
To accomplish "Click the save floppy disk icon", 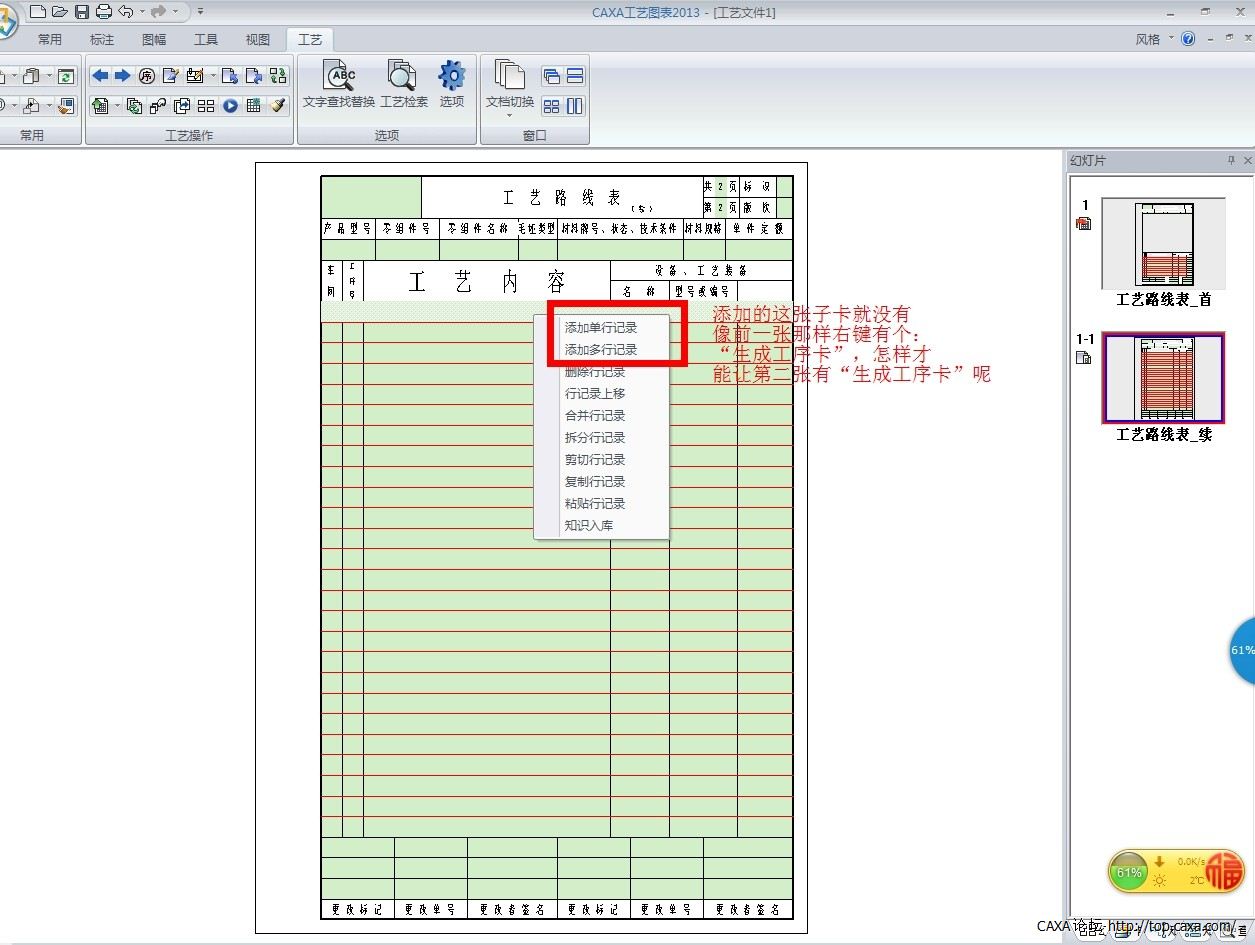I will [x=82, y=12].
